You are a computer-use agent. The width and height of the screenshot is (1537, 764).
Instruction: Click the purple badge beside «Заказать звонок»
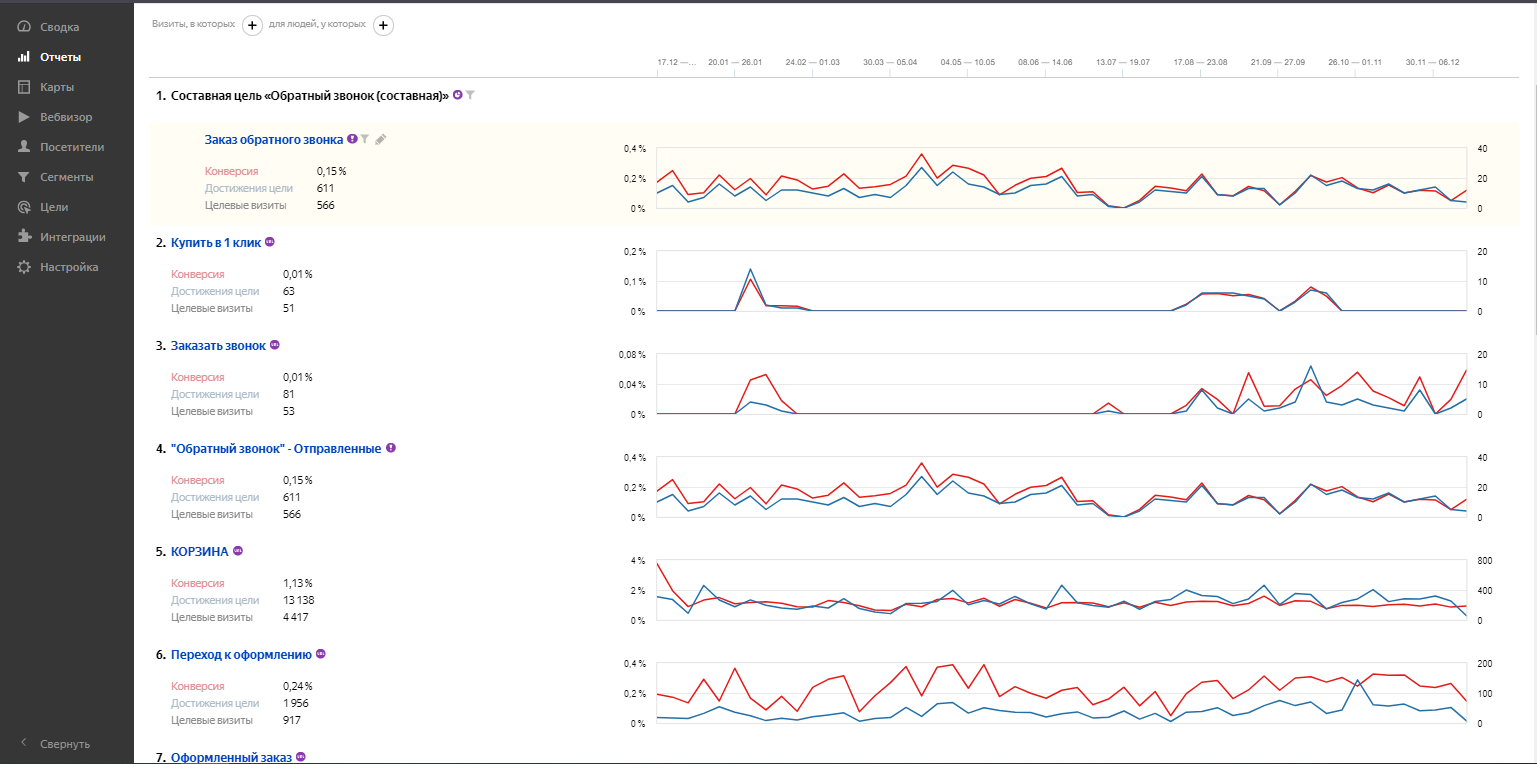click(275, 345)
